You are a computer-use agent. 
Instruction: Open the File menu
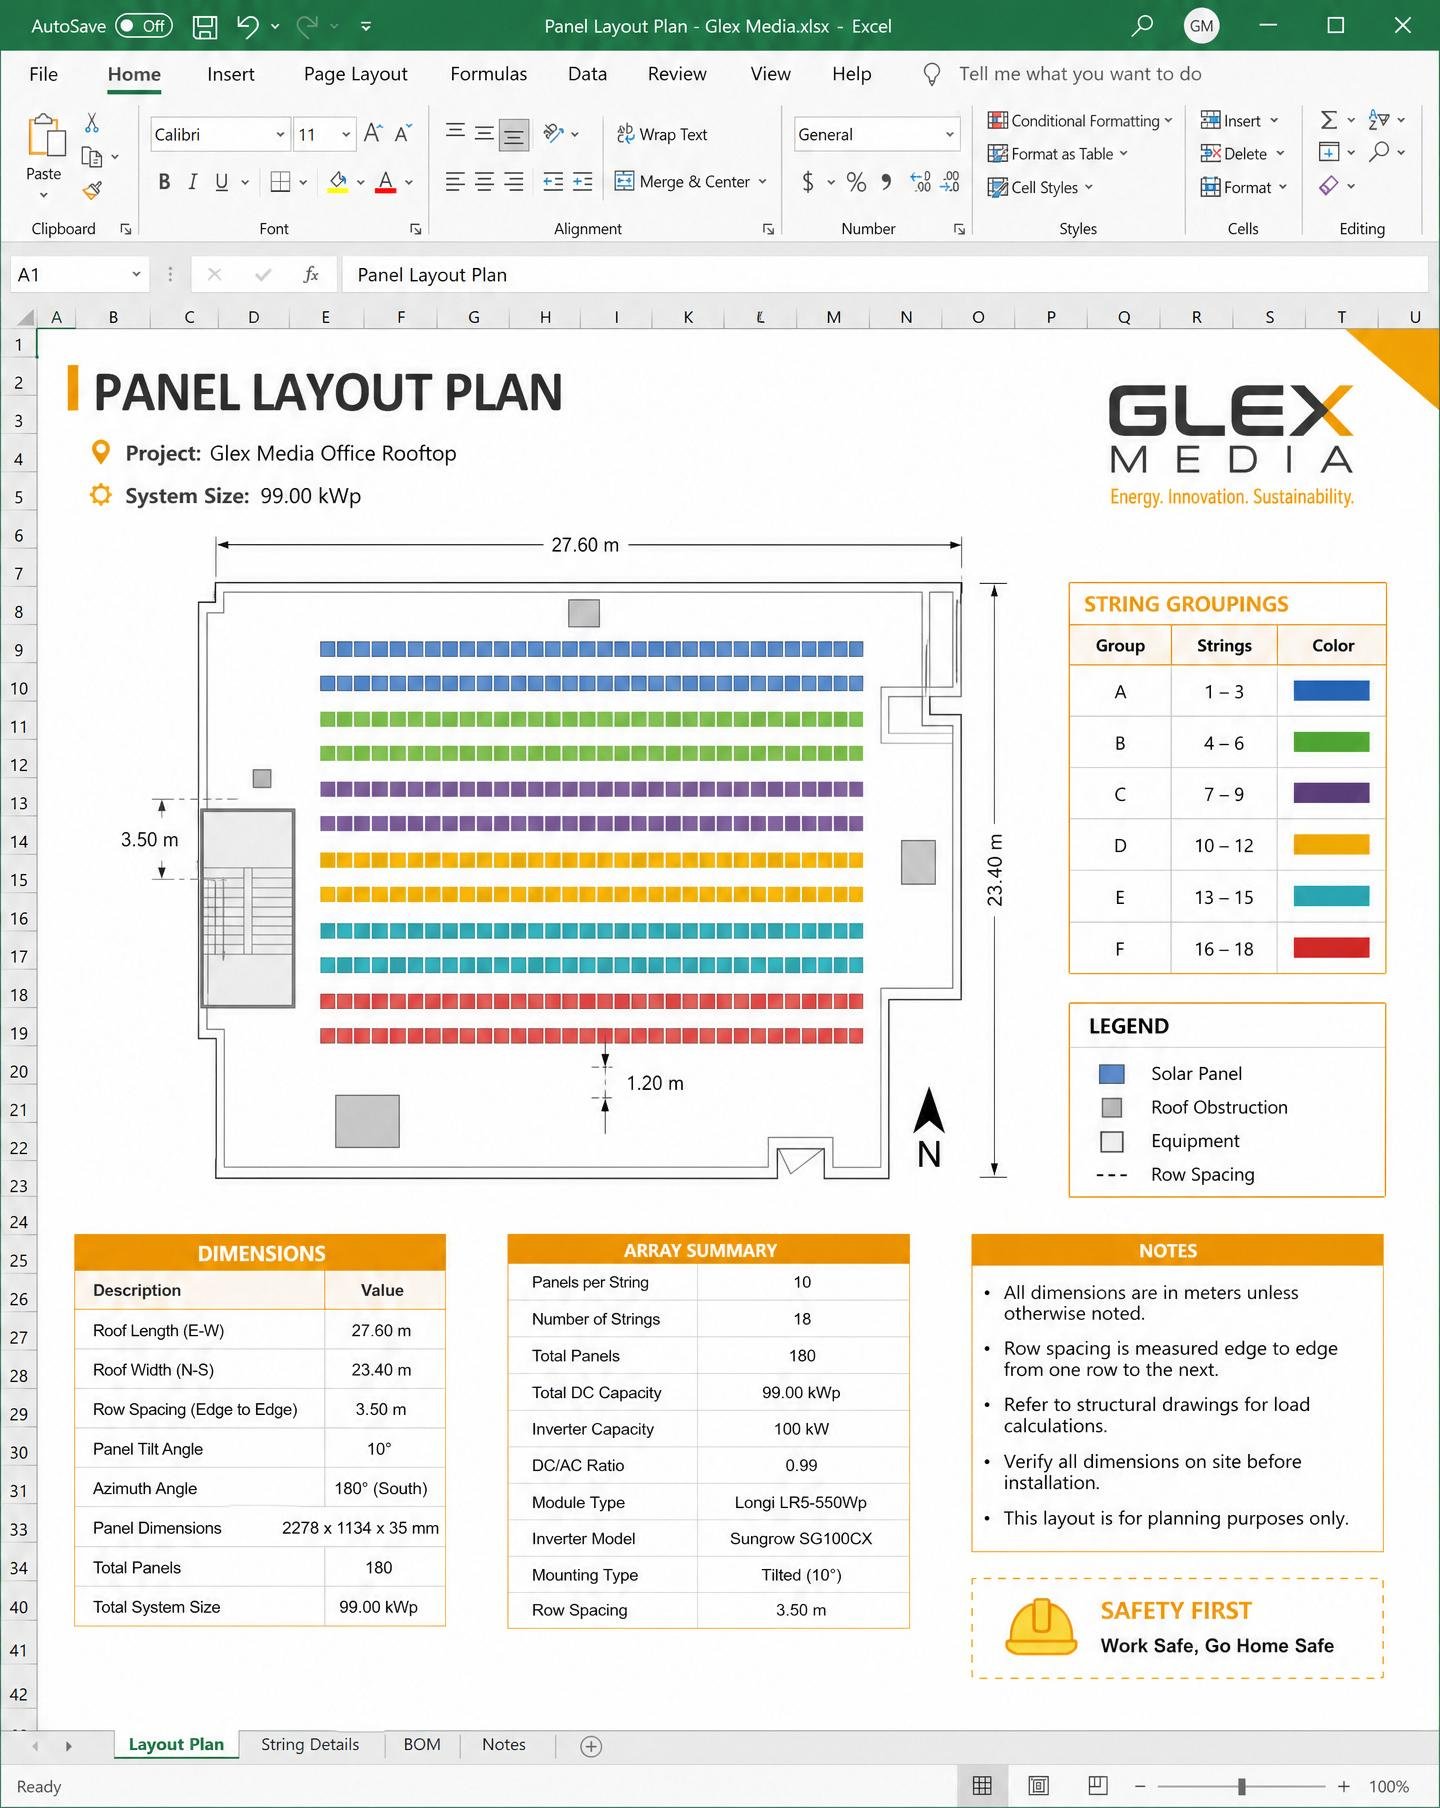(x=43, y=74)
